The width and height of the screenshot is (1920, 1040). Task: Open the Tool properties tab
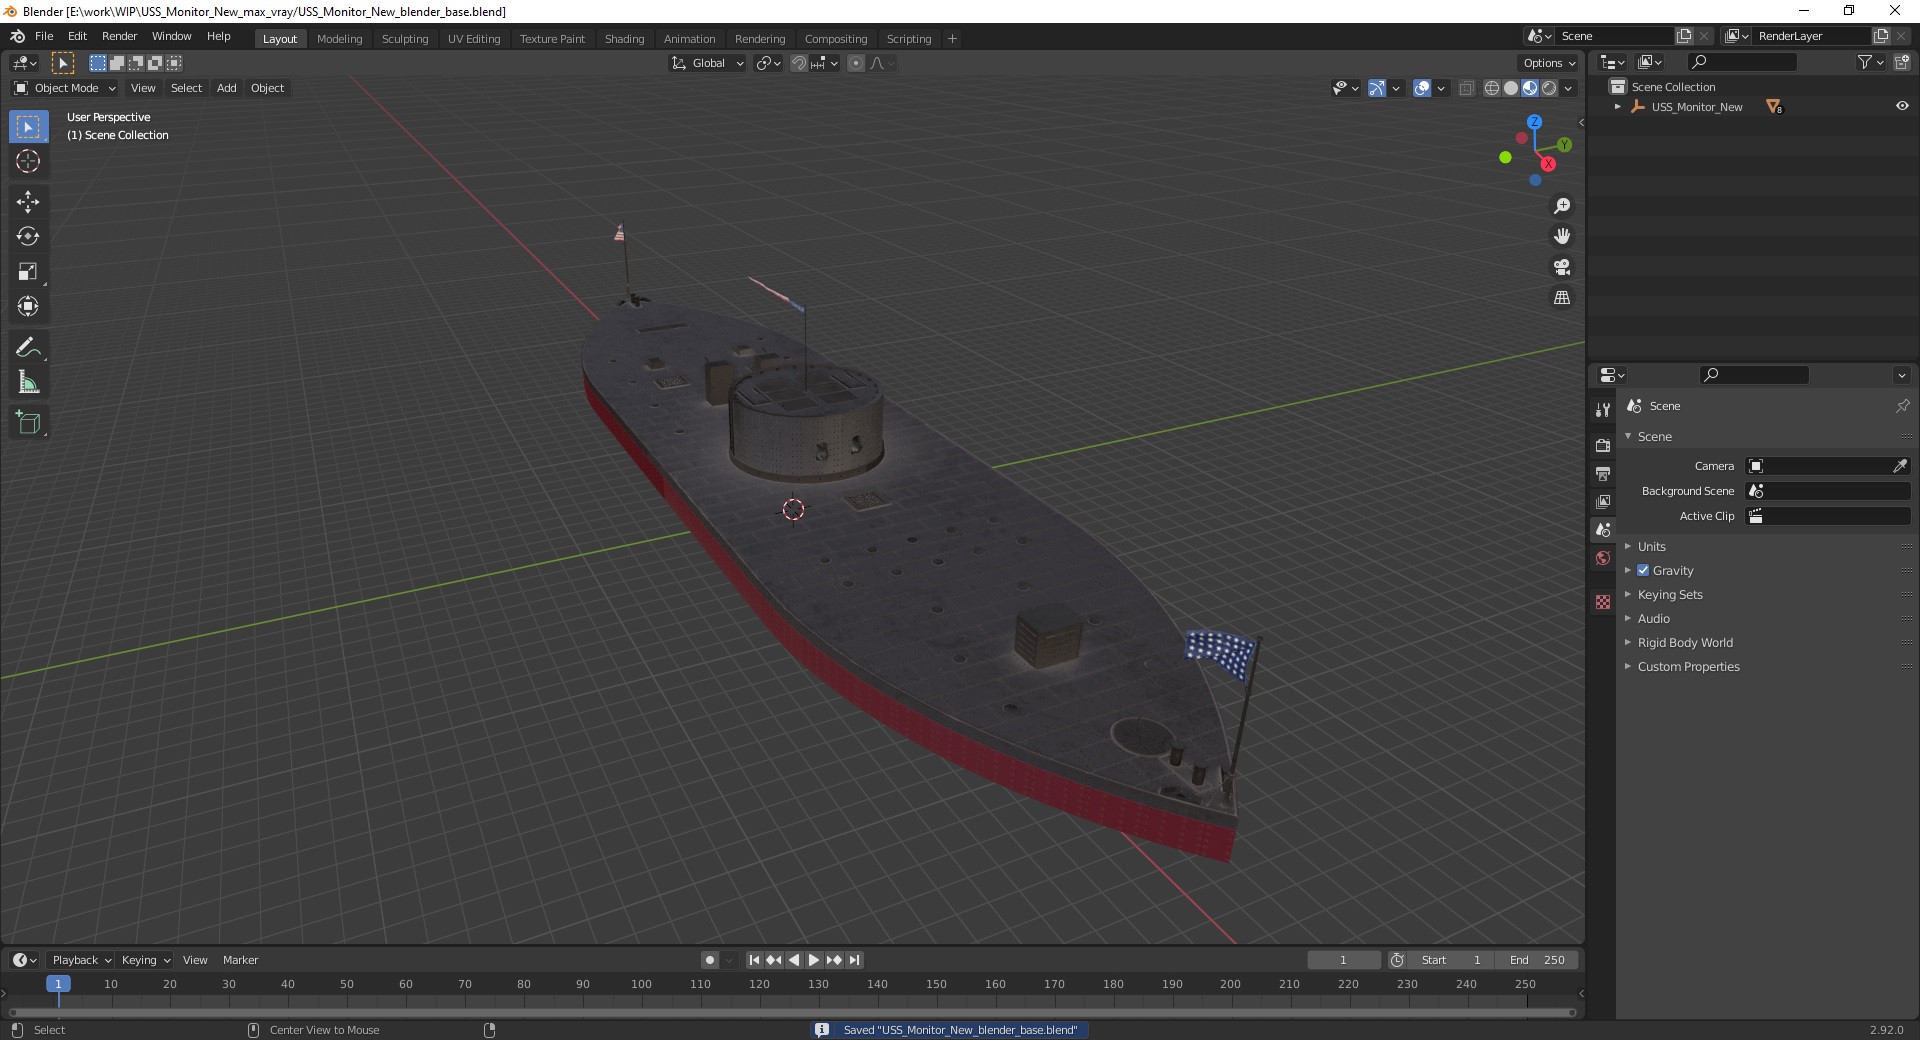[x=1603, y=410]
